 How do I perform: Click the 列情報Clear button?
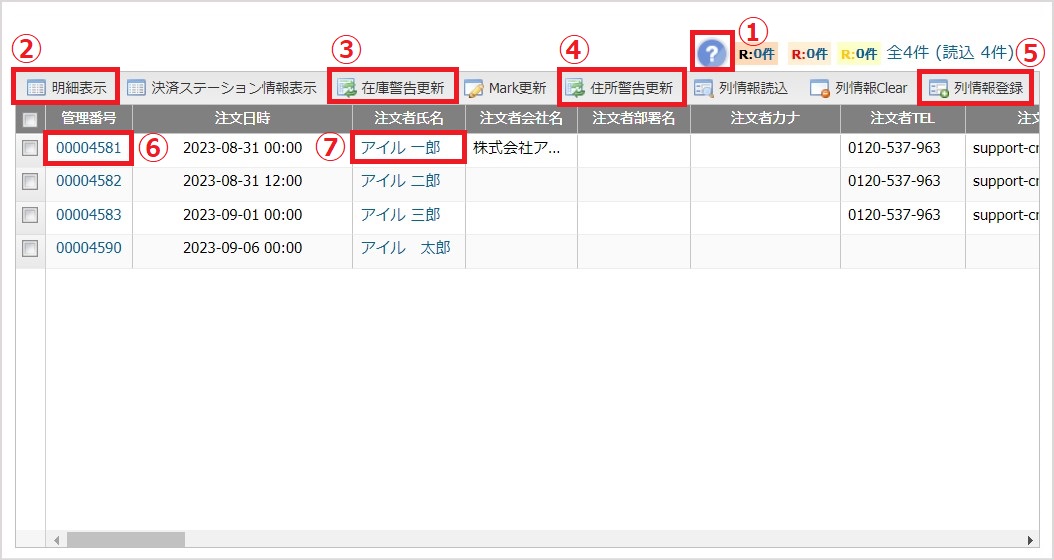[858, 88]
